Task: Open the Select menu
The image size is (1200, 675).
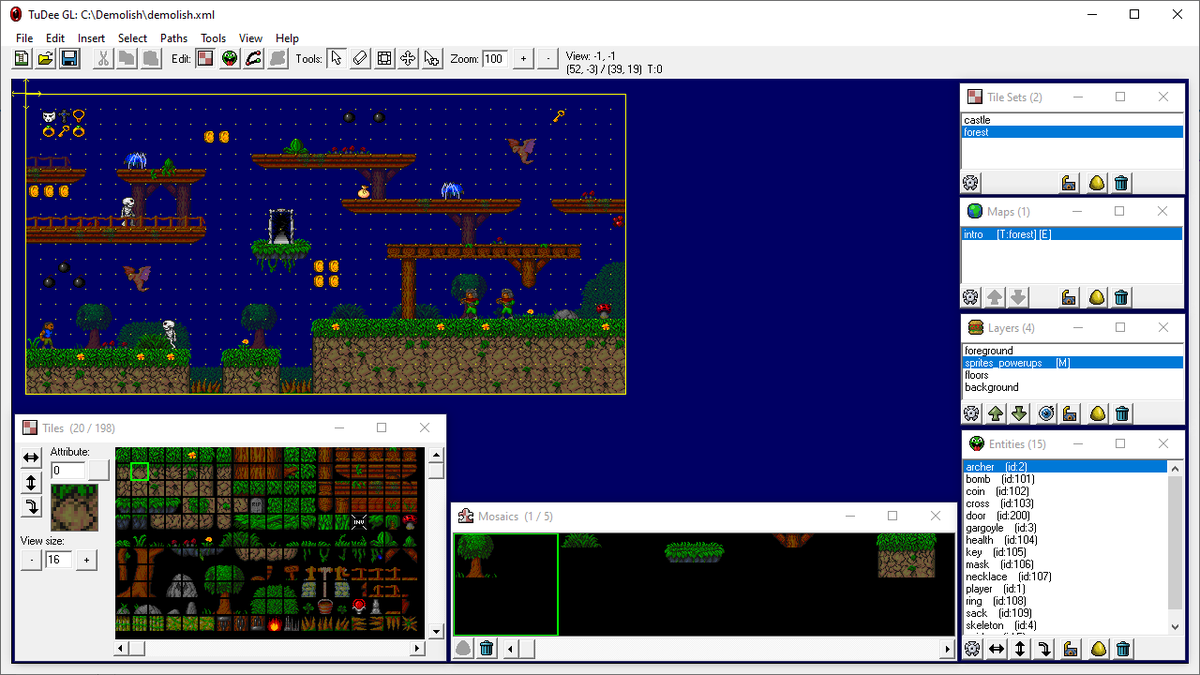Action: pos(132,38)
